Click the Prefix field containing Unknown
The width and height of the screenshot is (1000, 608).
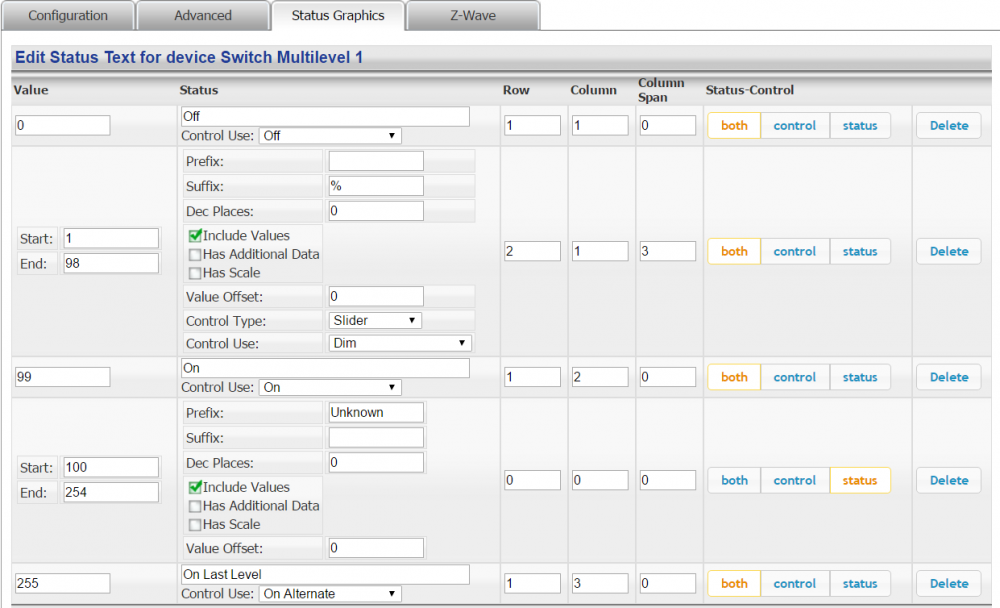(376, 412)
